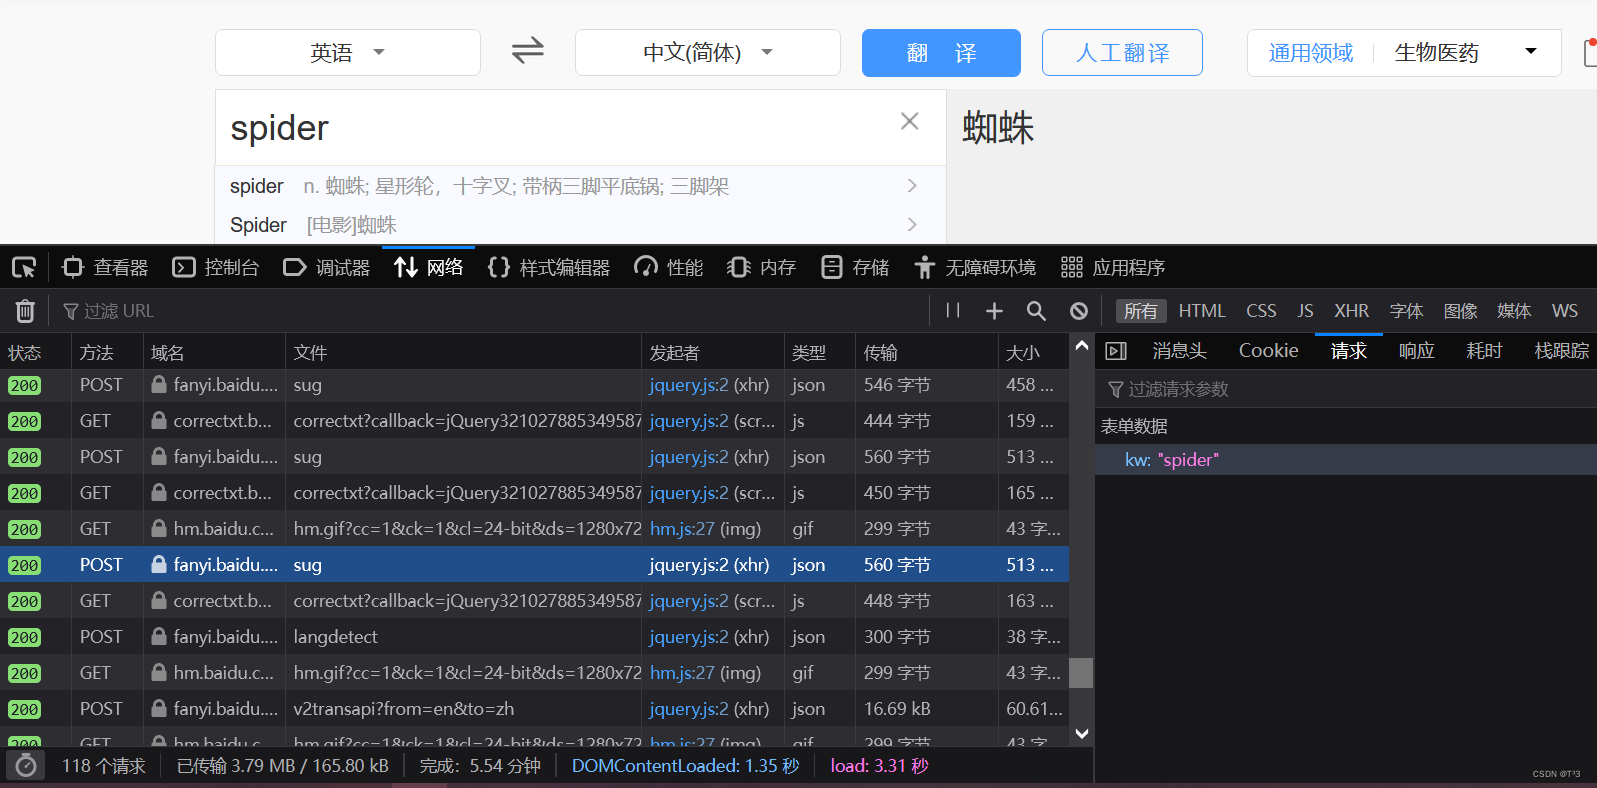Switch to the 内存 memory tab
1597x788 pixels.
click(x=762, y=267)
